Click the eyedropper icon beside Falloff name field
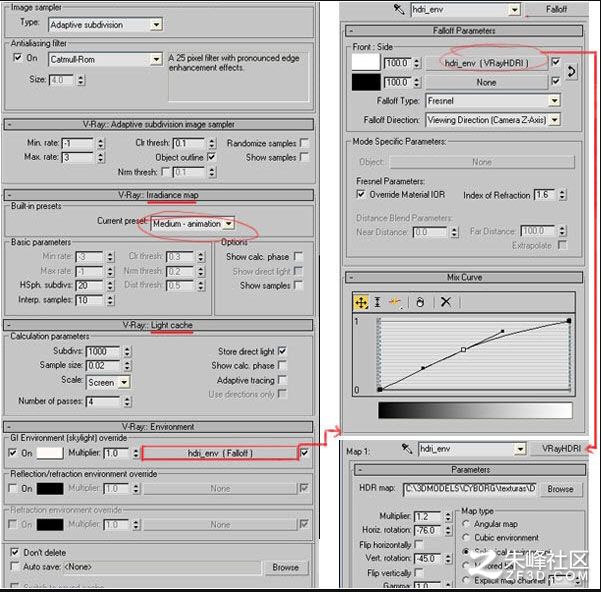Viewport: 601px width, 592px height. [x=399, y=9]
